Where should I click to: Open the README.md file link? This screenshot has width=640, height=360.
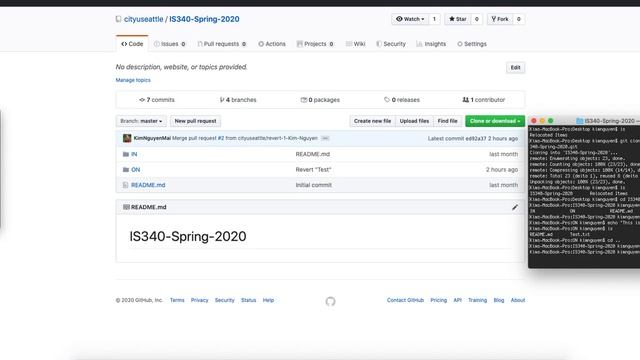point(148,185)
